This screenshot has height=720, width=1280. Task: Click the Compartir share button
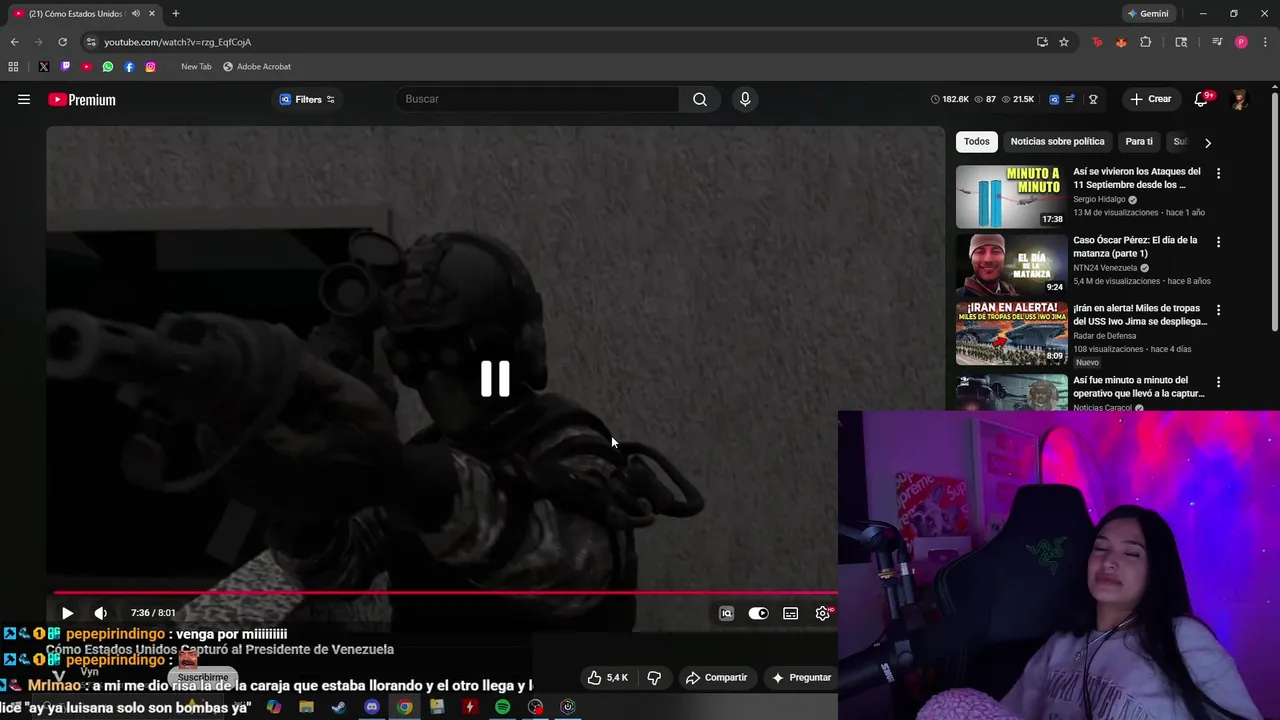coord(716,677)
